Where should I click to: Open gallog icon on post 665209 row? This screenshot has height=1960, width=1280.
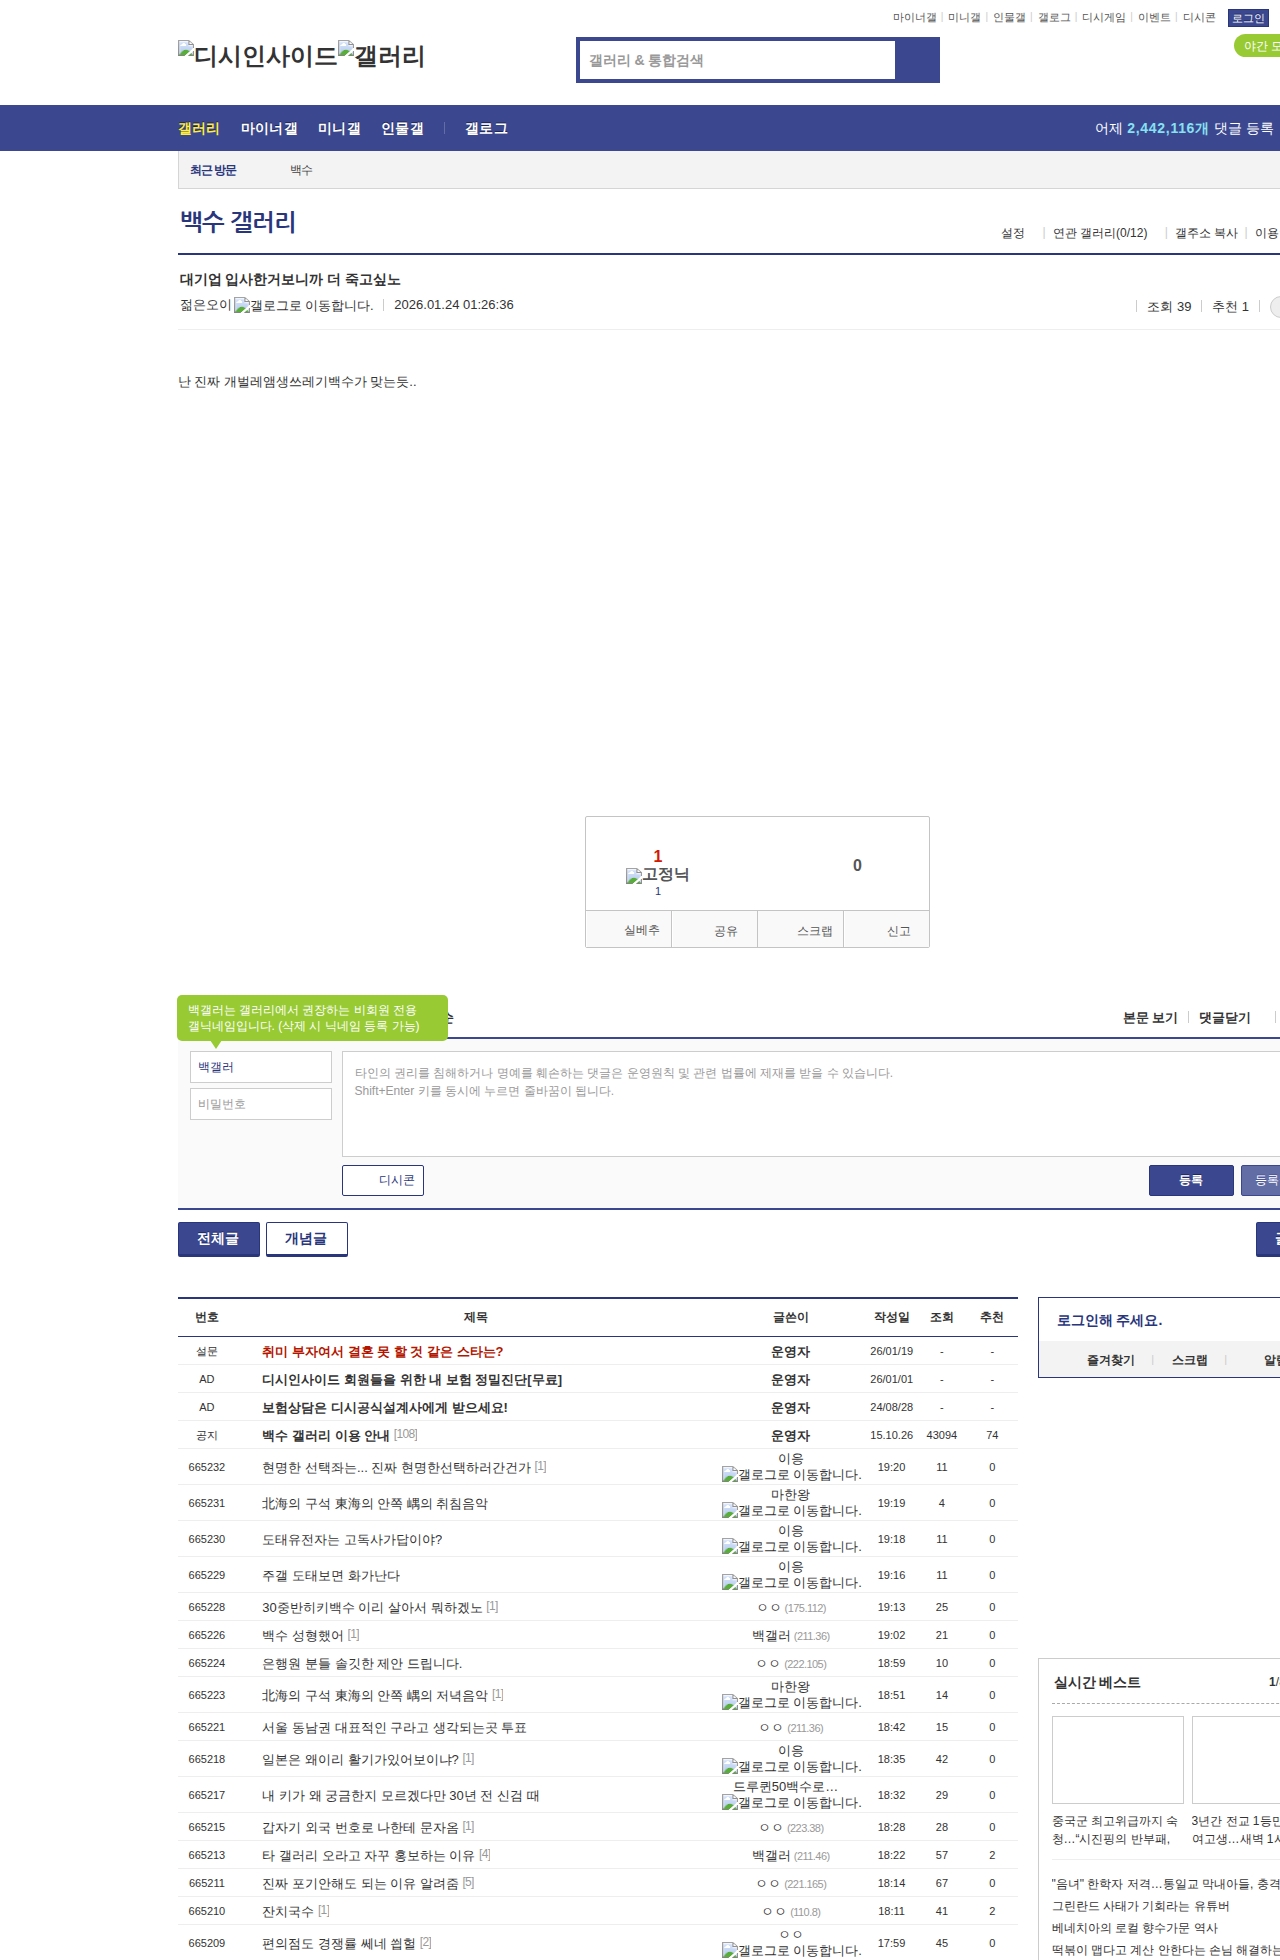click(791, 1951)
